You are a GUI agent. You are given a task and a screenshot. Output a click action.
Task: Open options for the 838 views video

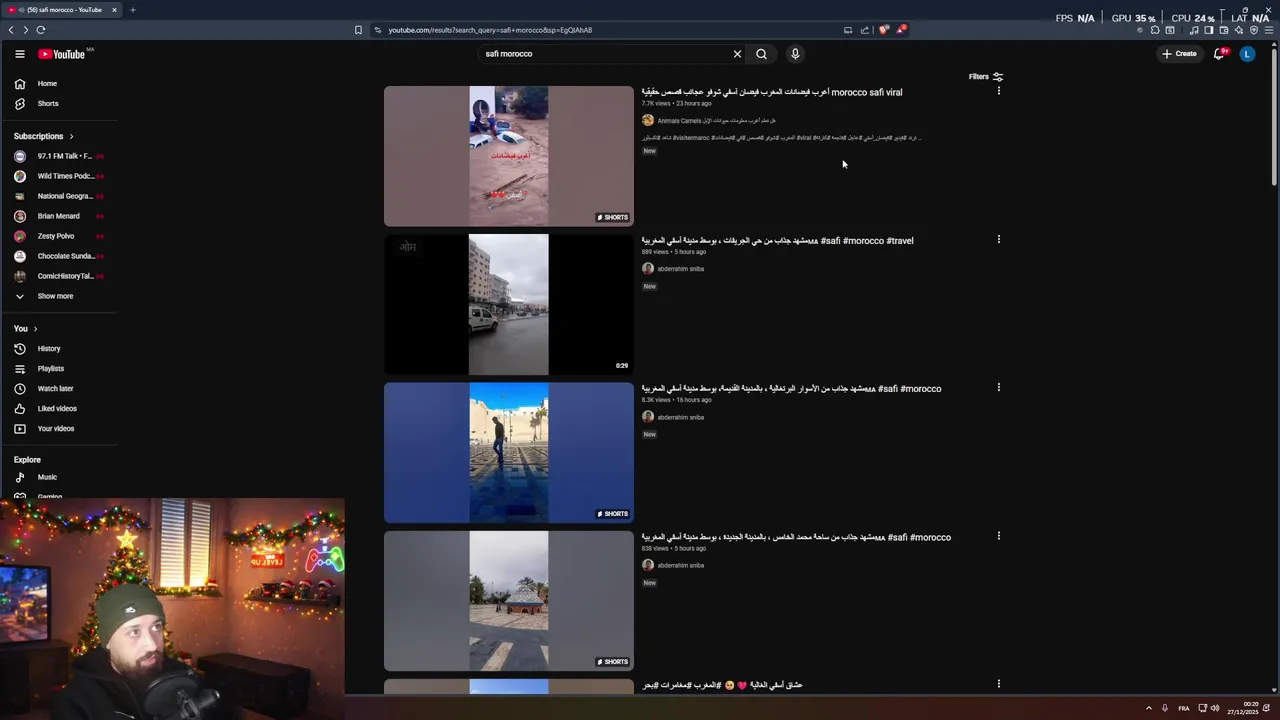[998, 535]
